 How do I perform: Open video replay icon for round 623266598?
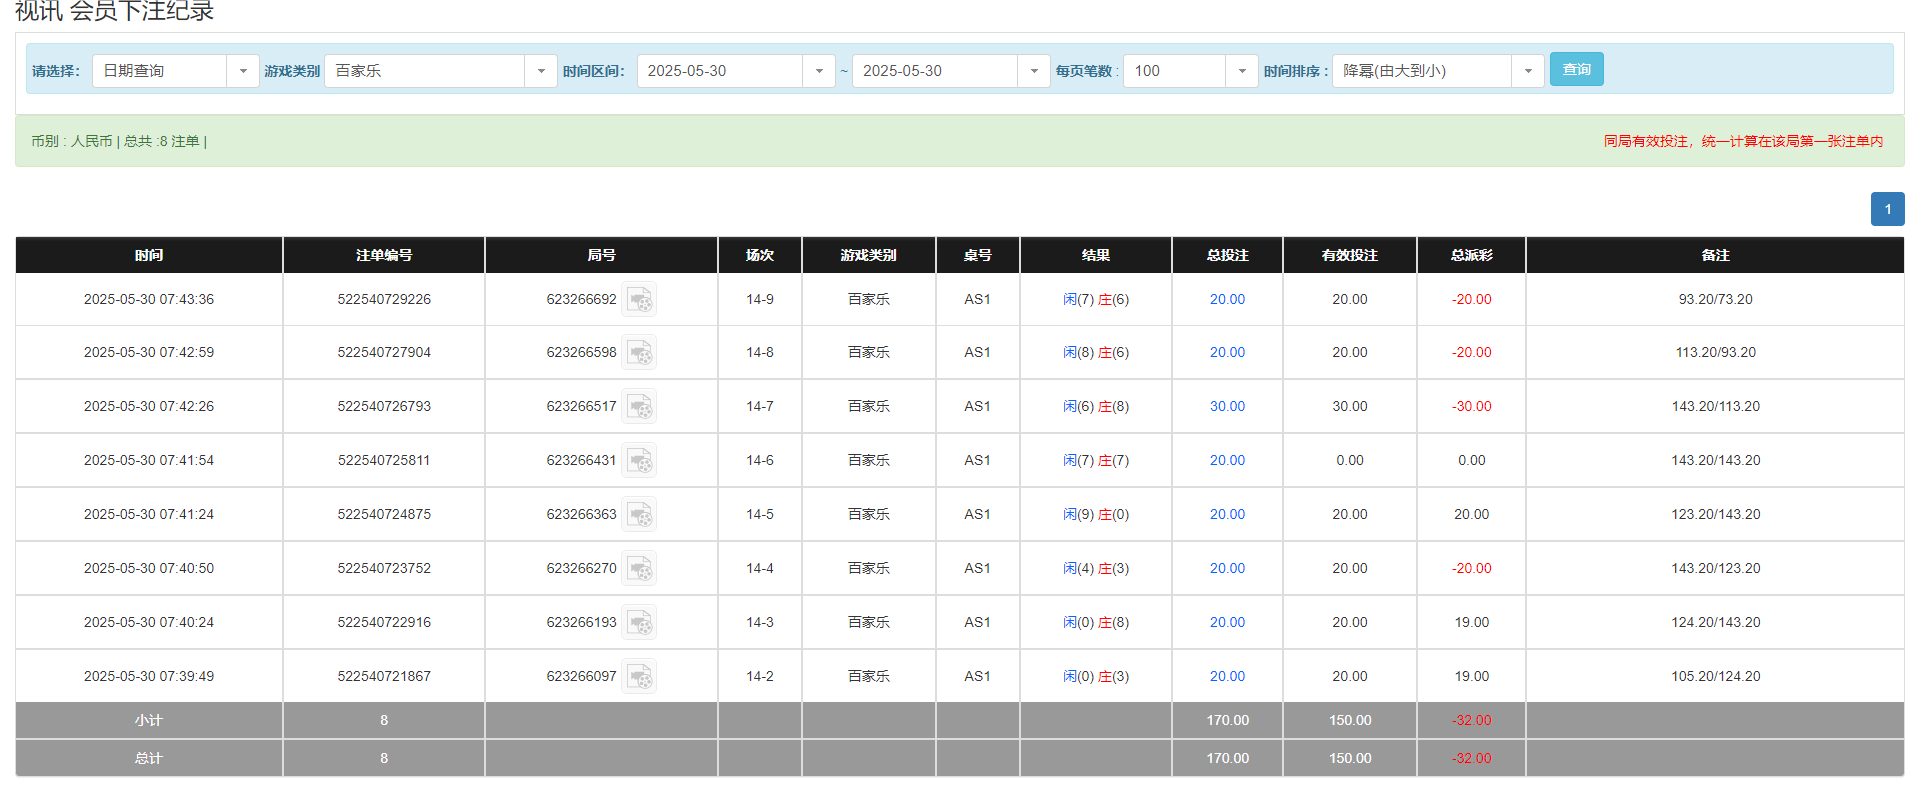[639, 353]
